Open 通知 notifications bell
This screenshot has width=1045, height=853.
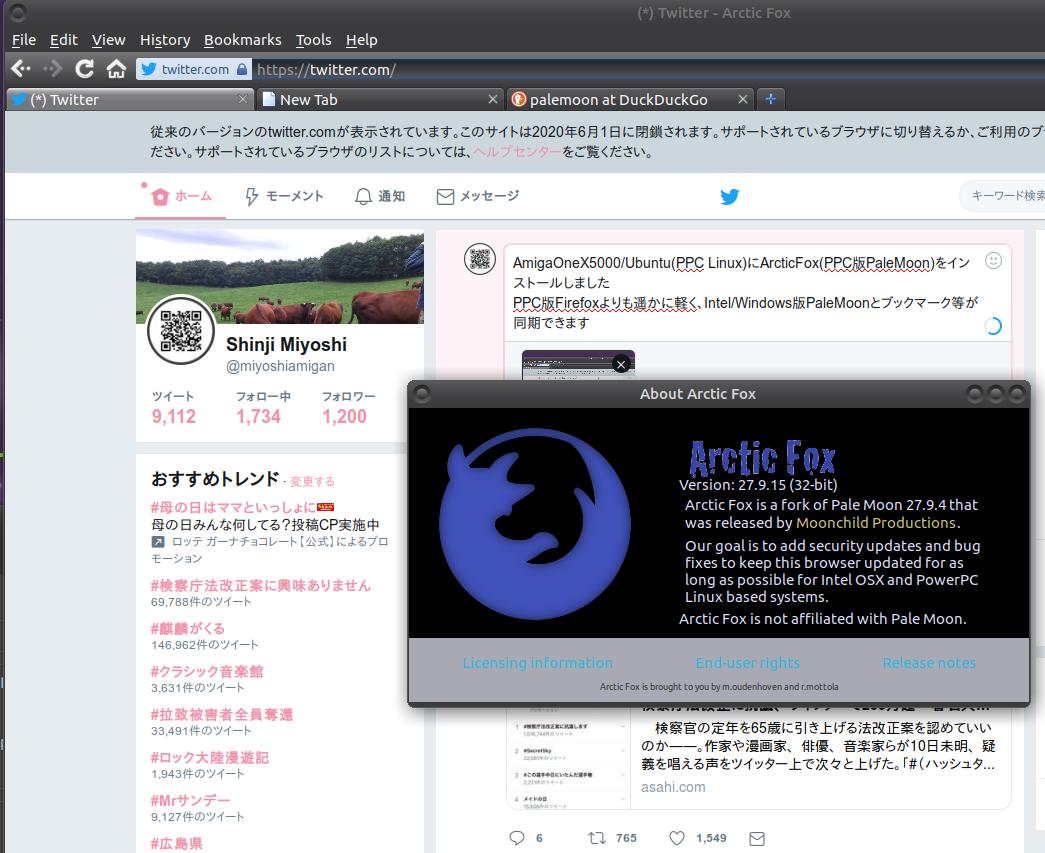pos(380,196)
